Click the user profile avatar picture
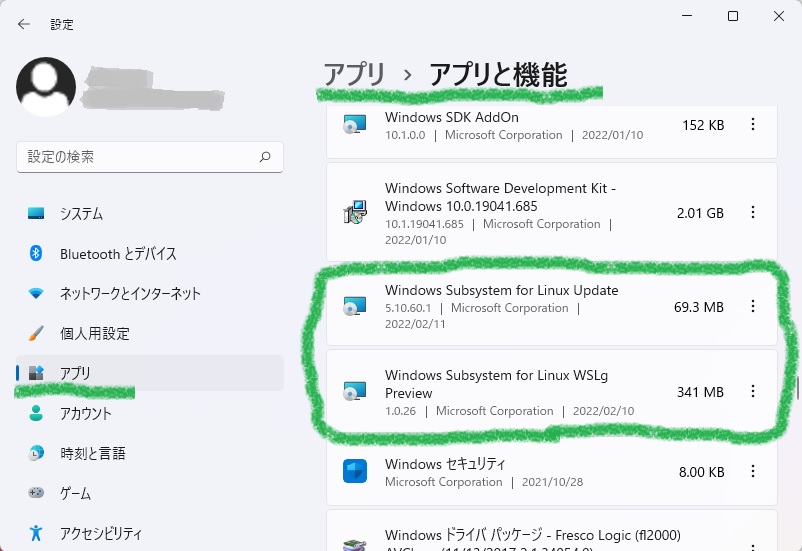 pos(46,87)
